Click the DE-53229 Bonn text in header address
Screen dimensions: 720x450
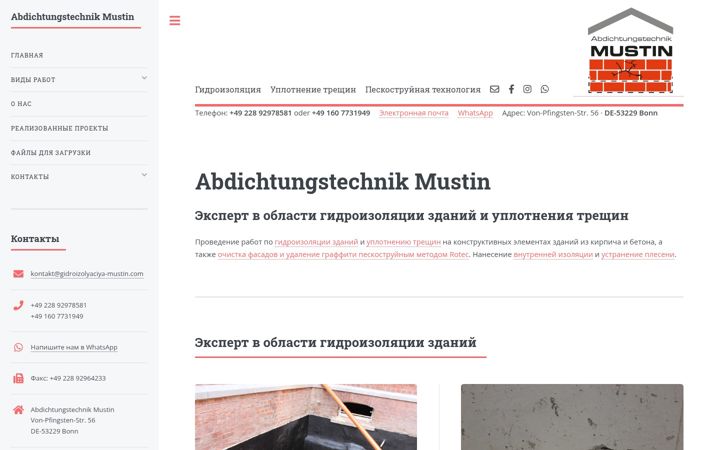(x=631, y=113)
